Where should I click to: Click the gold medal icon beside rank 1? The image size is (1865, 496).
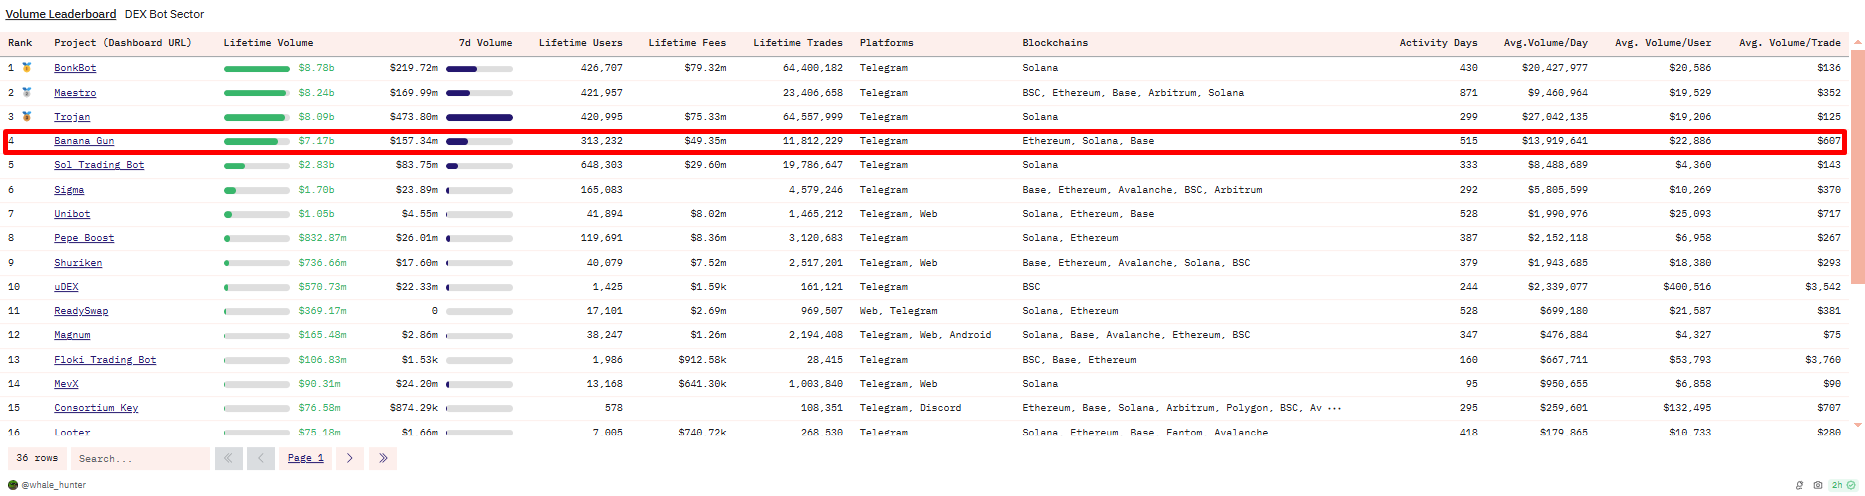coord(27,68)
